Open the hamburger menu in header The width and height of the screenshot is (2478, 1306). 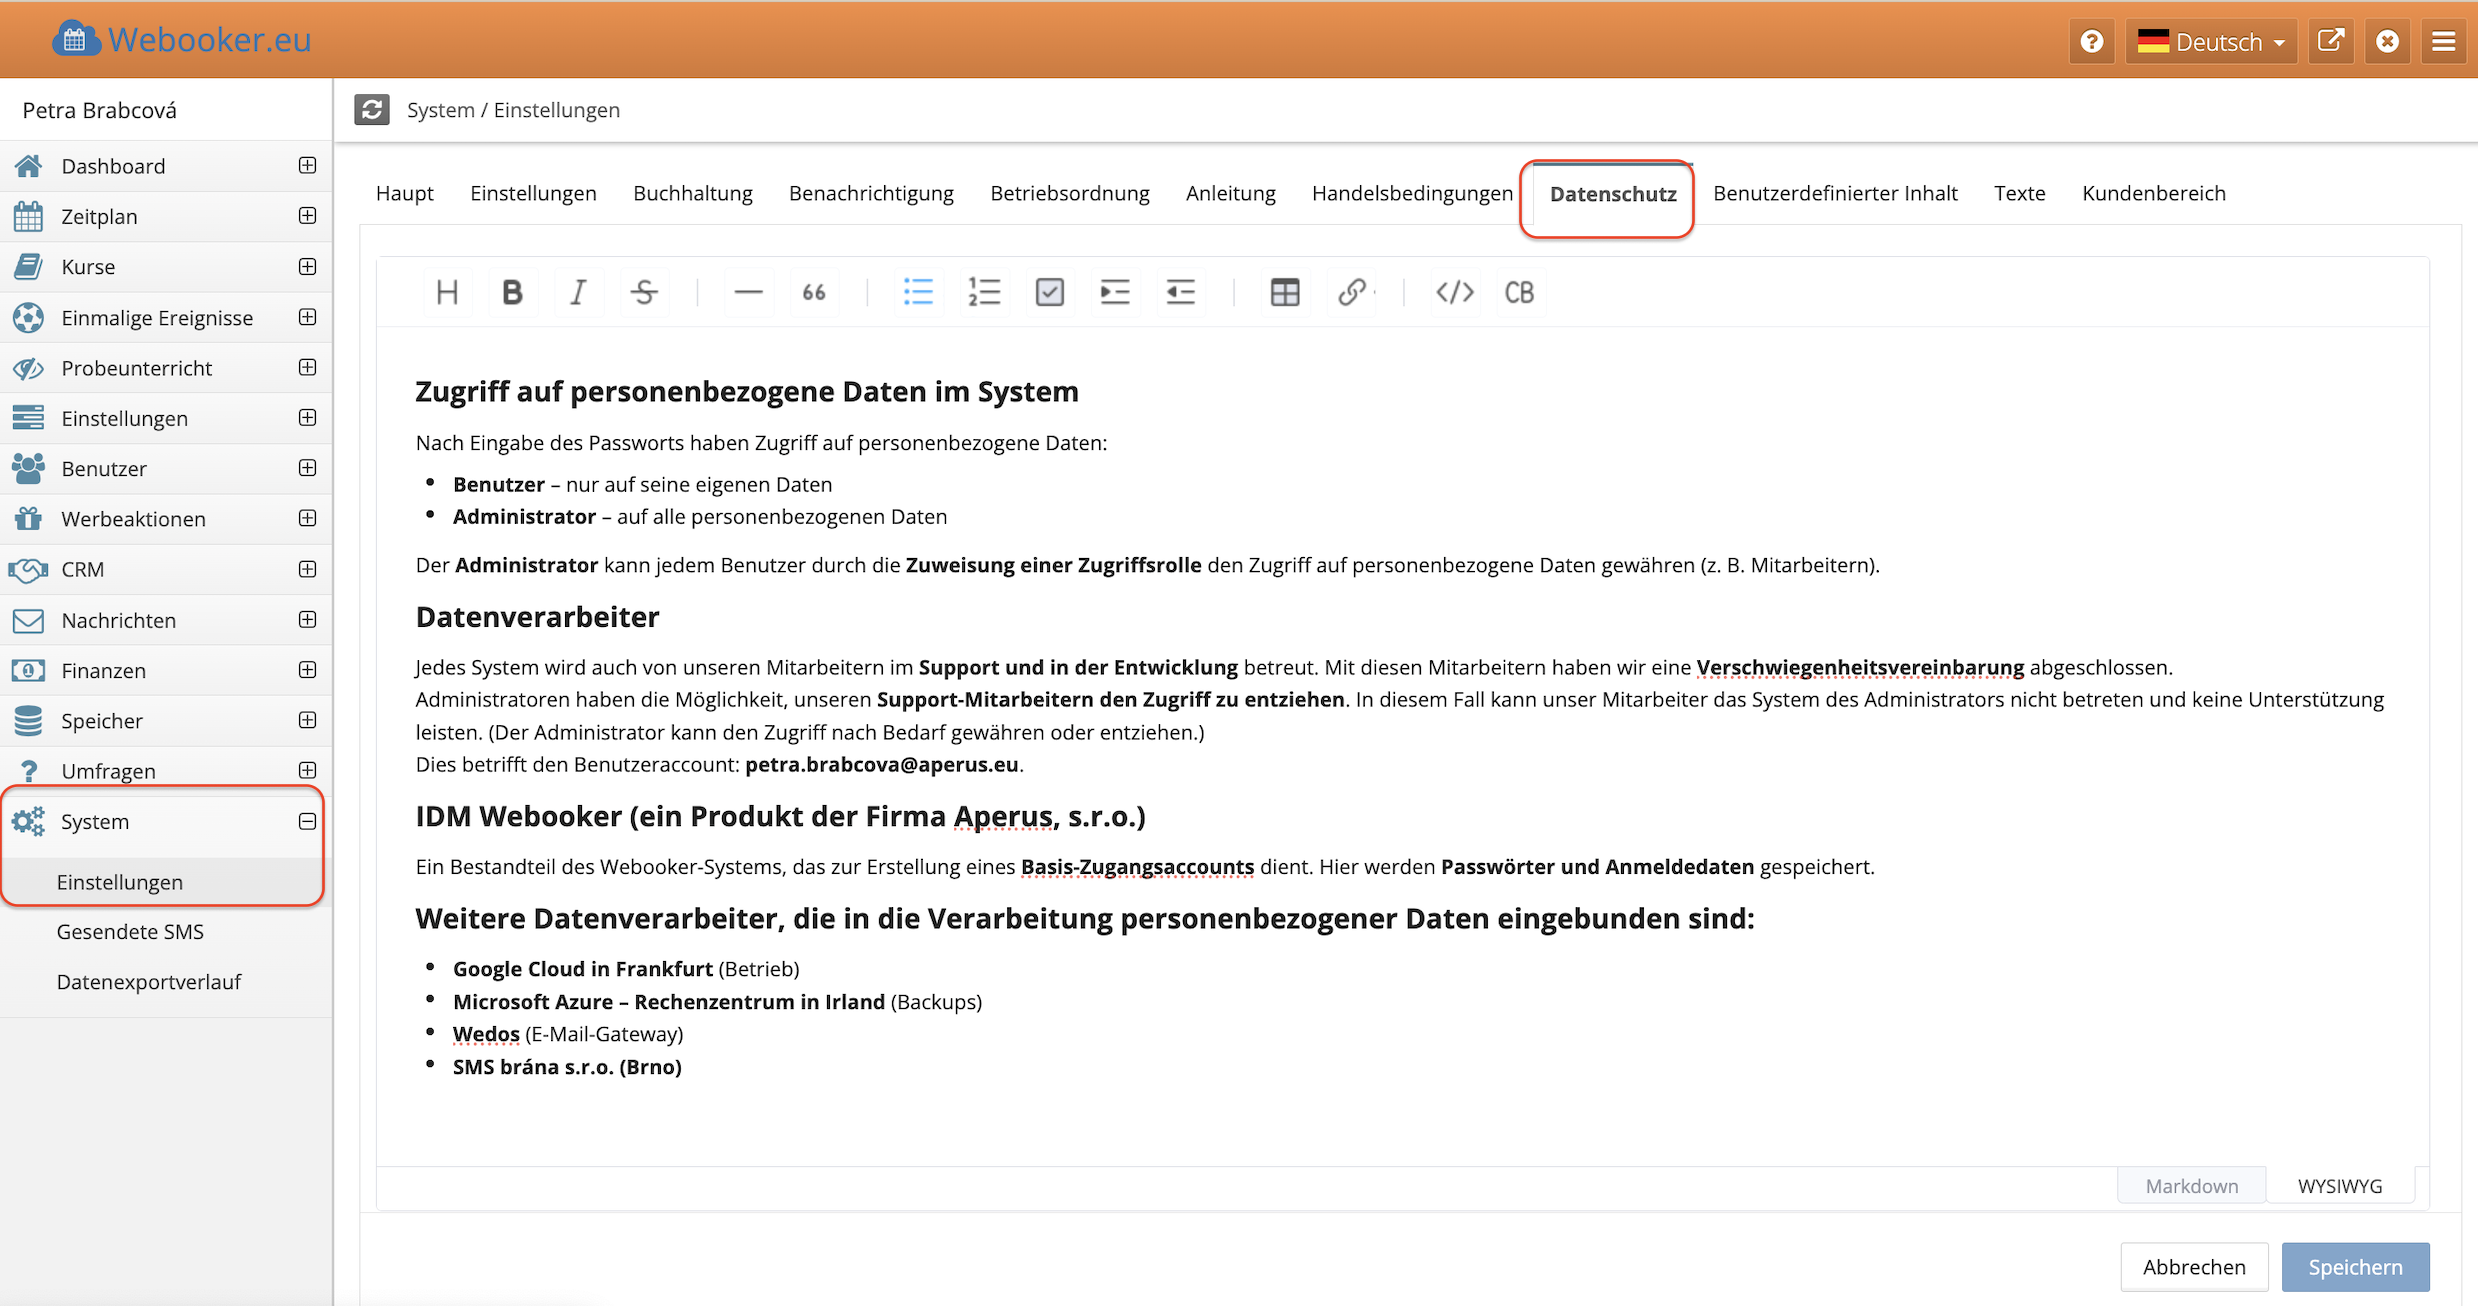click(x=2443, y=42)
